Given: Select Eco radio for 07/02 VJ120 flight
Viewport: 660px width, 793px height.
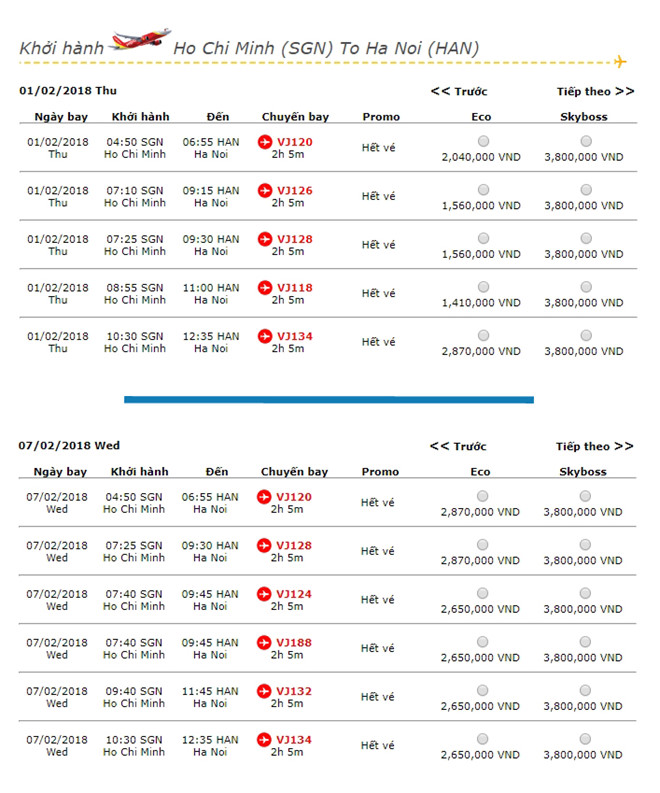Looking at the screenshot, I should pos(483,496).
